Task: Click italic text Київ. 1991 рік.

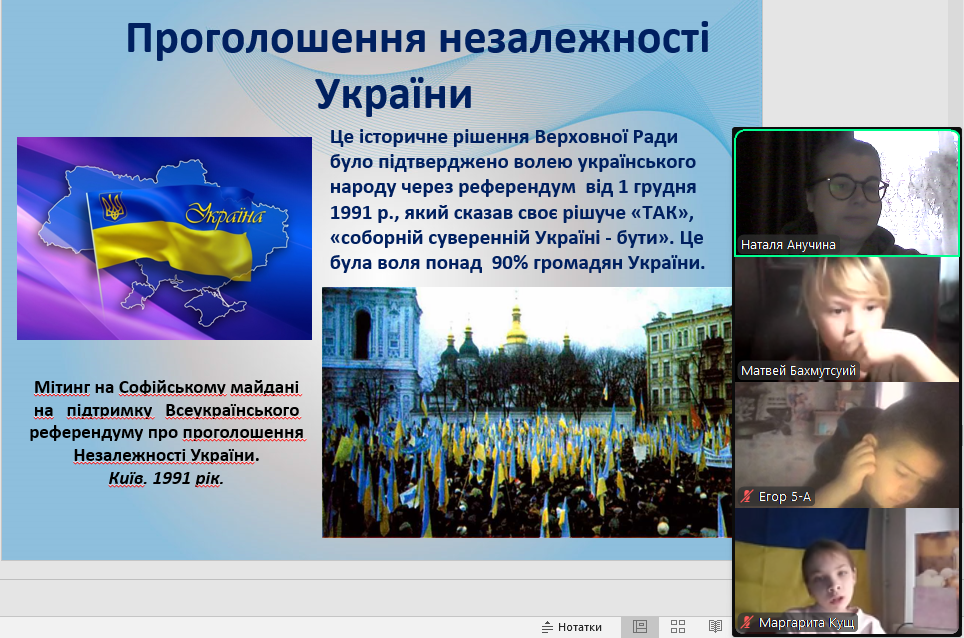Action: (166, 478)
